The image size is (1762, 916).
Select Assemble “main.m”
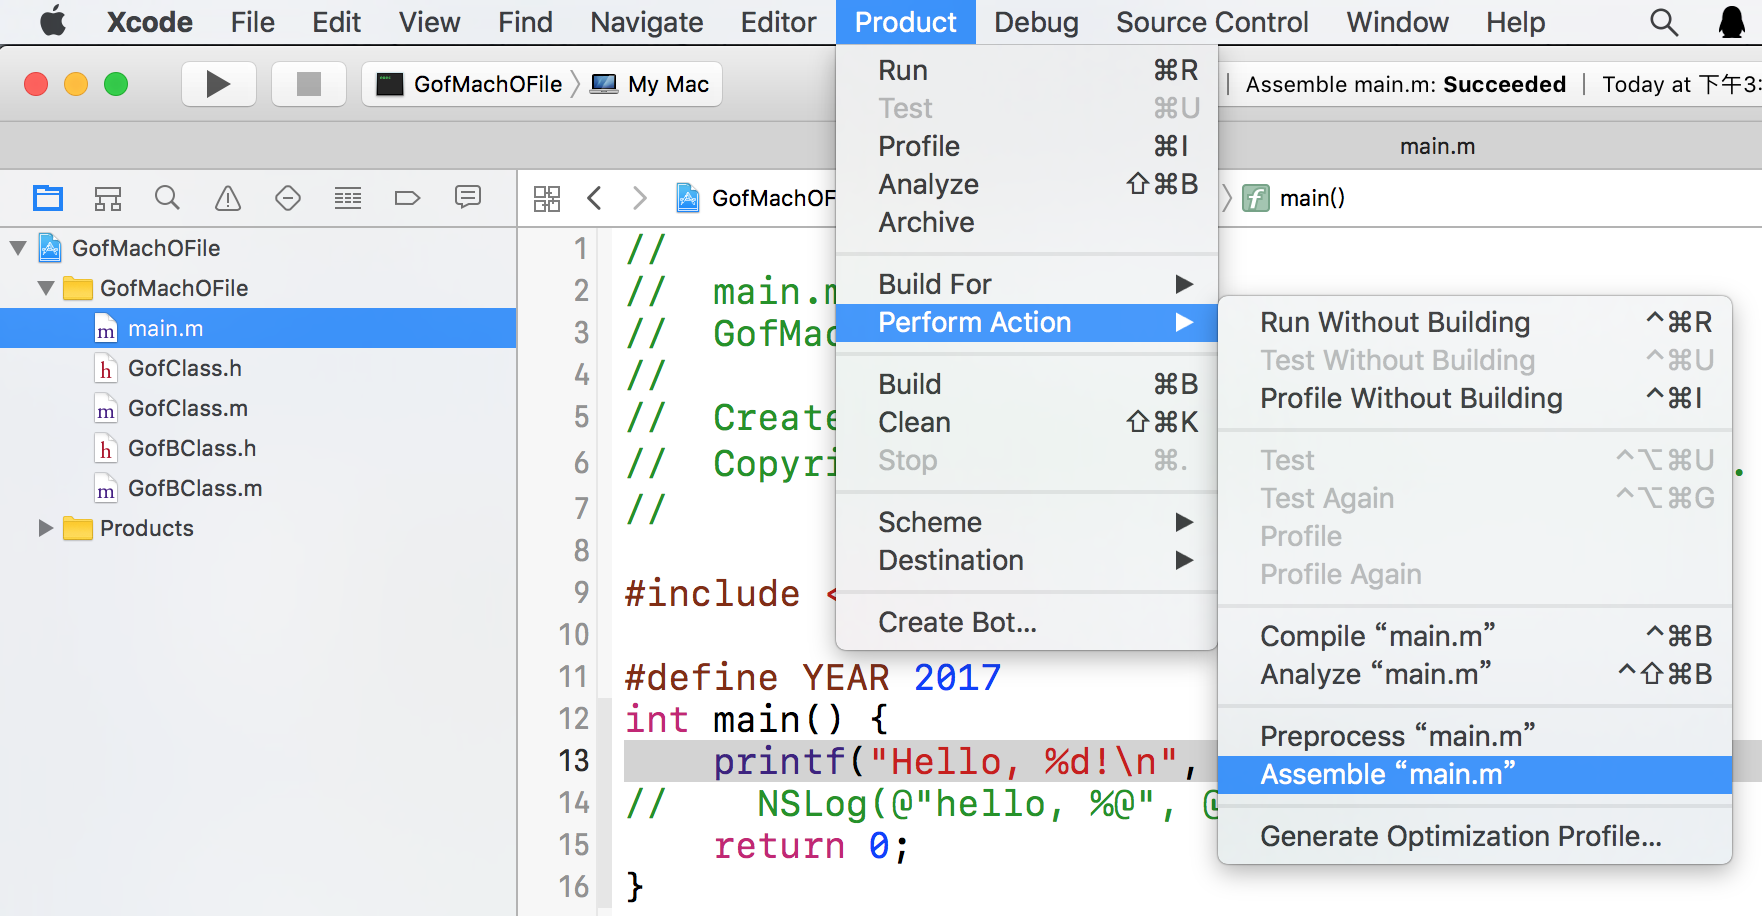pyautogui.click(x=1475, y=774)
